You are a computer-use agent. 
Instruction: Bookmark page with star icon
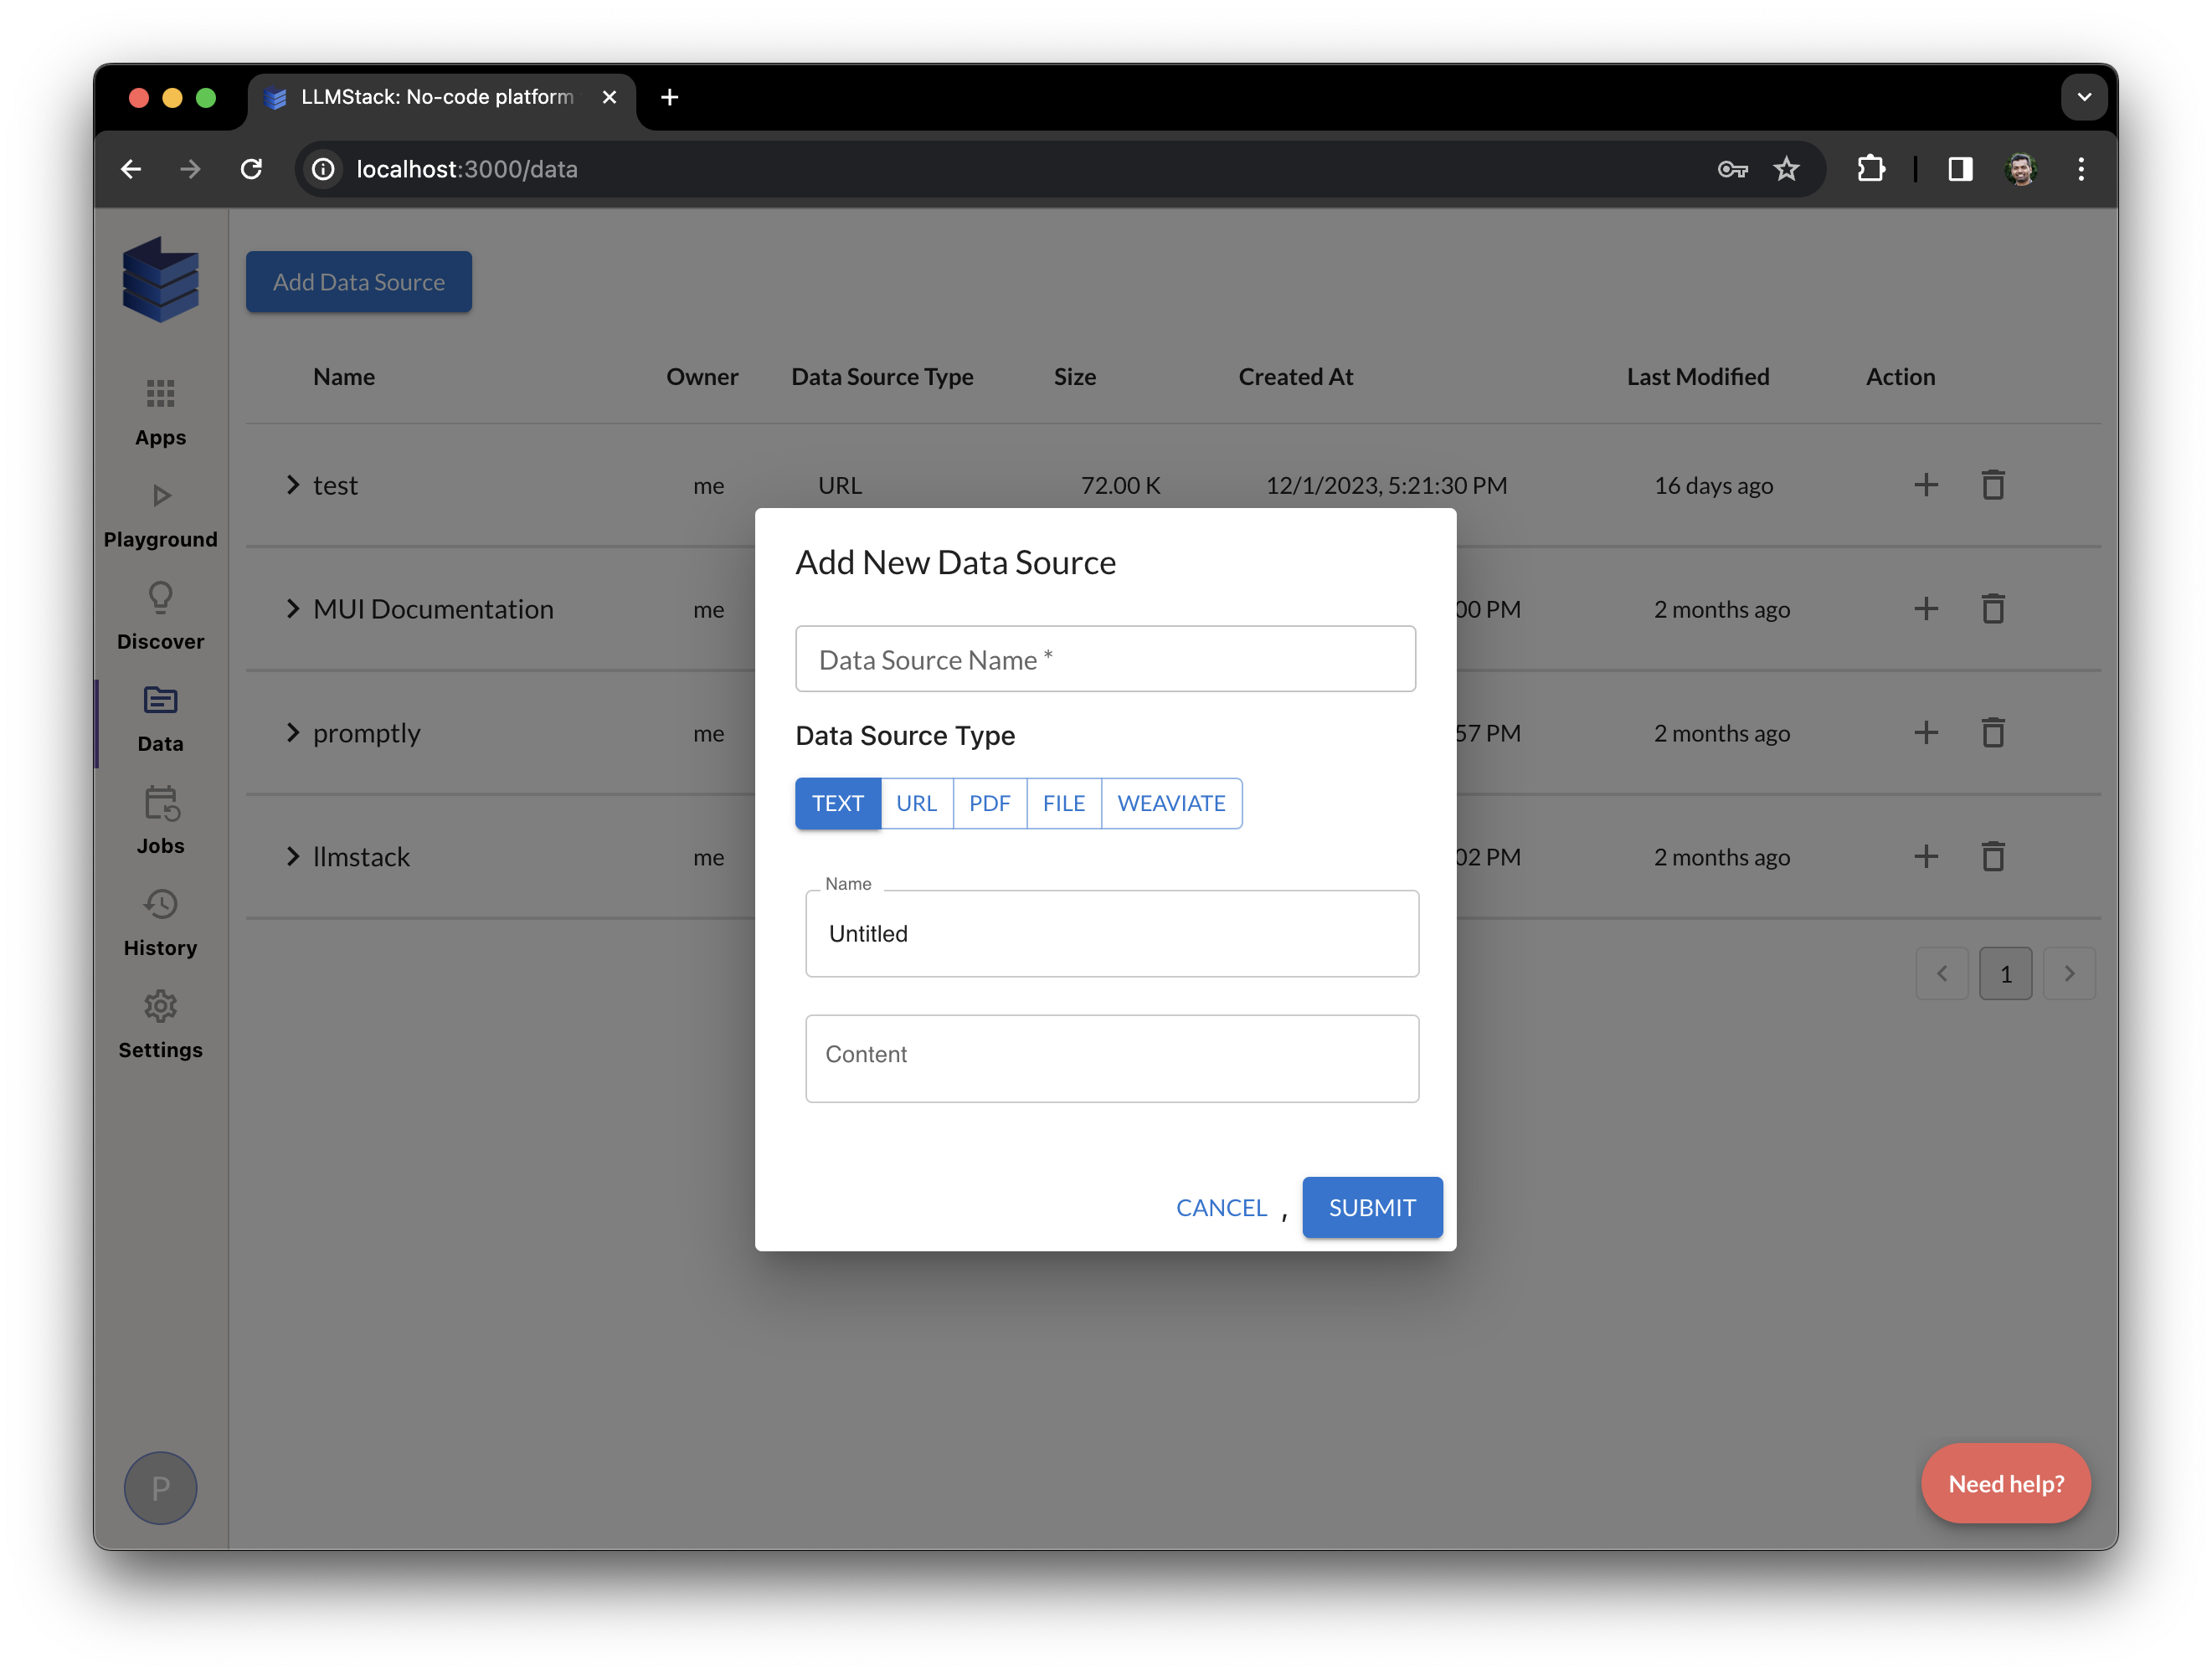1786,169
